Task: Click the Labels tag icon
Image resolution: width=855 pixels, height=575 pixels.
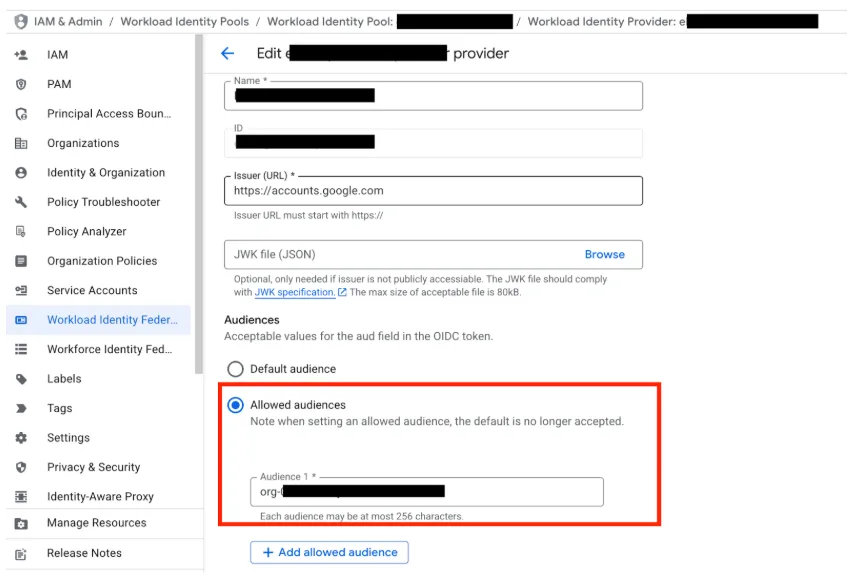Action: tap(21, 379)
